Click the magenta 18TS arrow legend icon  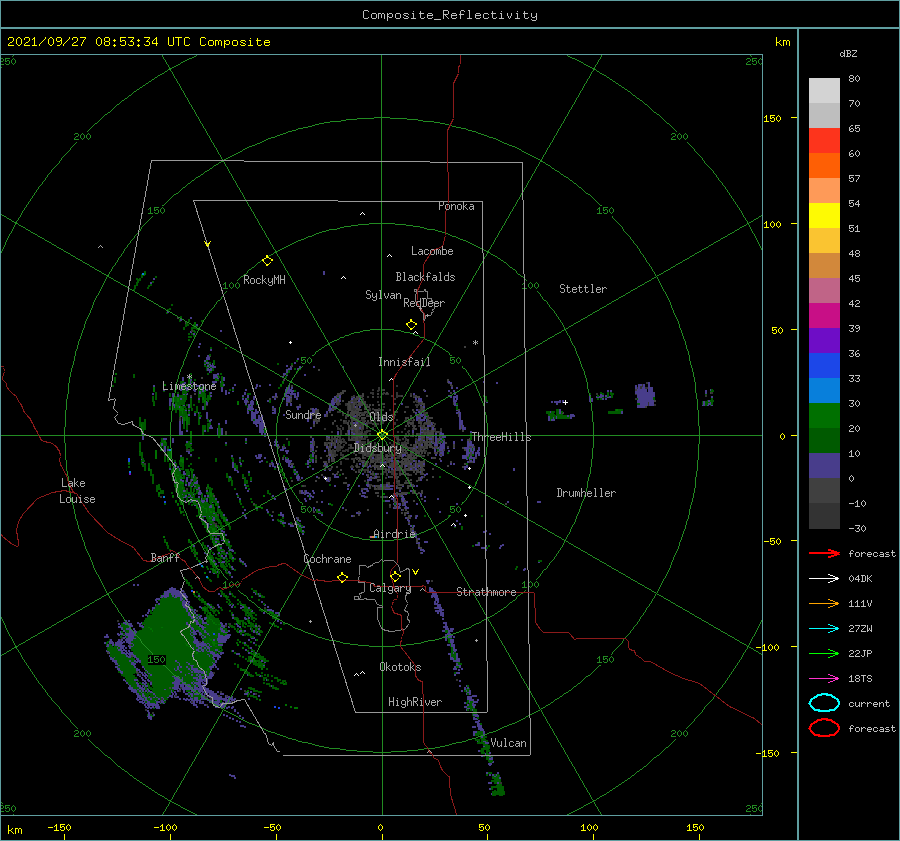coord(824,679)
